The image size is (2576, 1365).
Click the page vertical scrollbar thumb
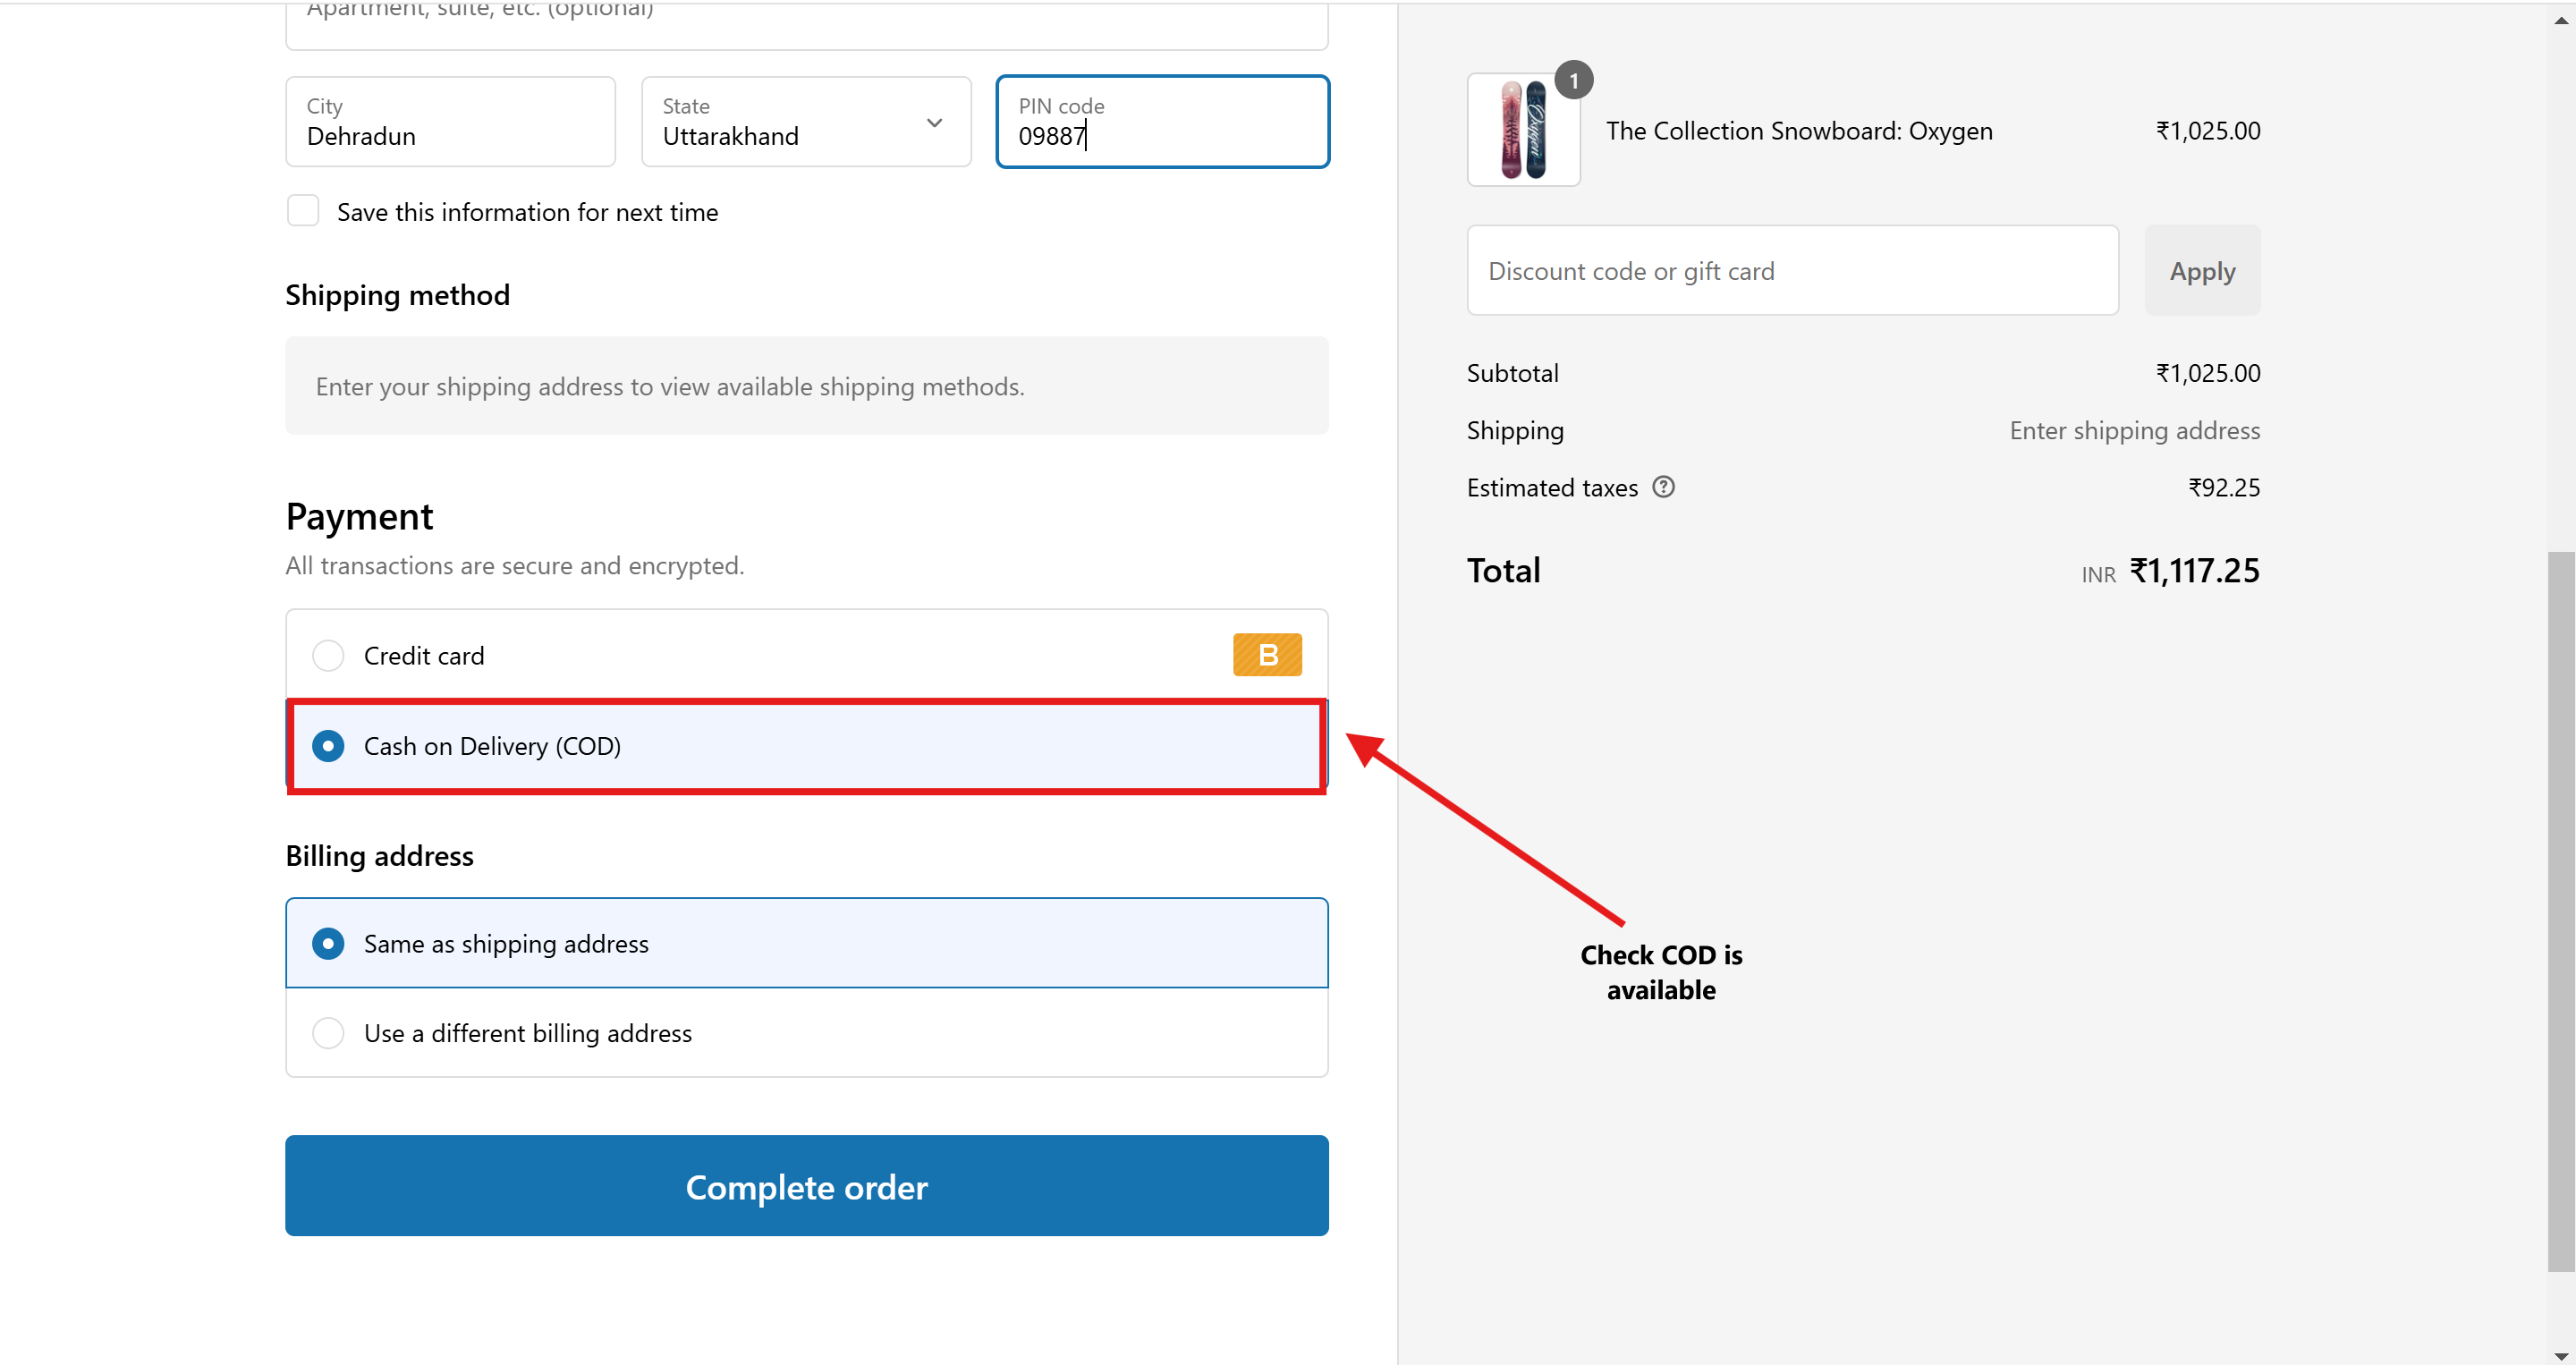click(x=2560, y=910)
